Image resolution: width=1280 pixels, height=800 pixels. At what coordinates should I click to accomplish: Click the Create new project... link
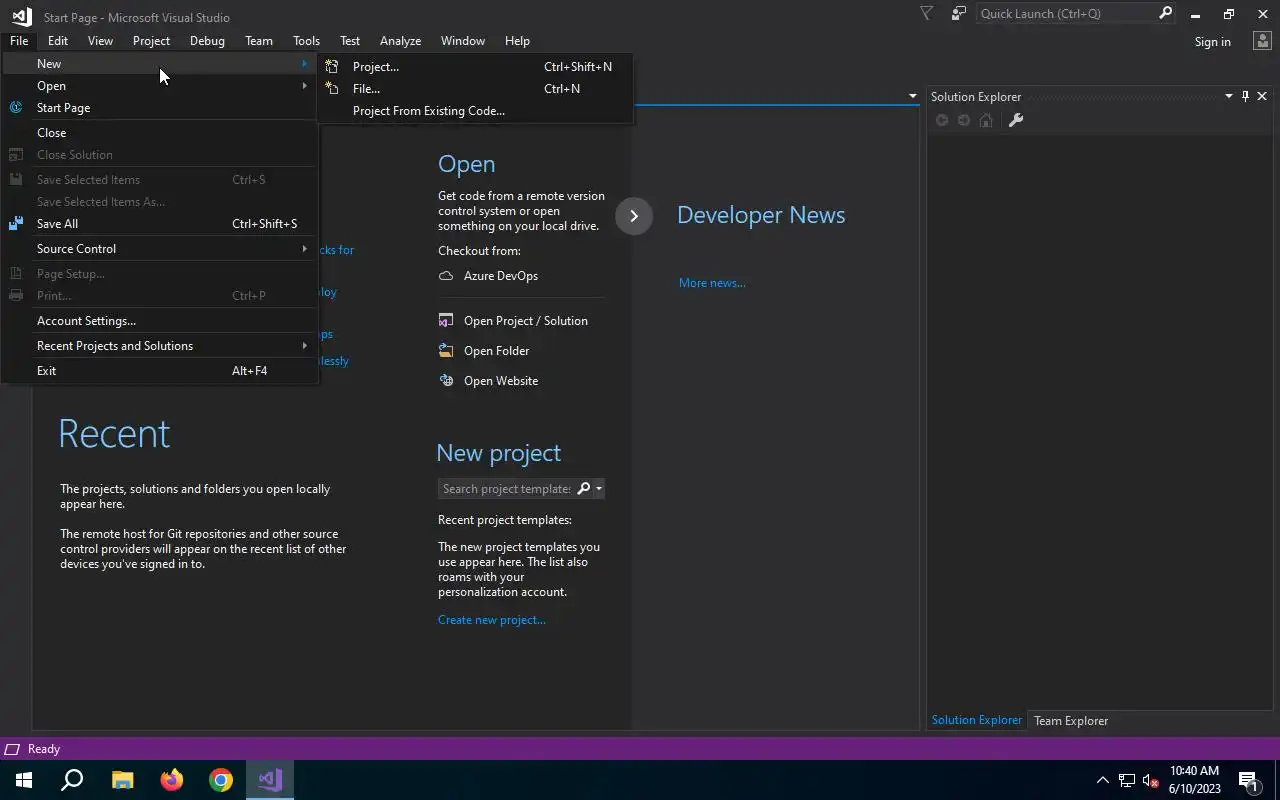pos(492,620)
